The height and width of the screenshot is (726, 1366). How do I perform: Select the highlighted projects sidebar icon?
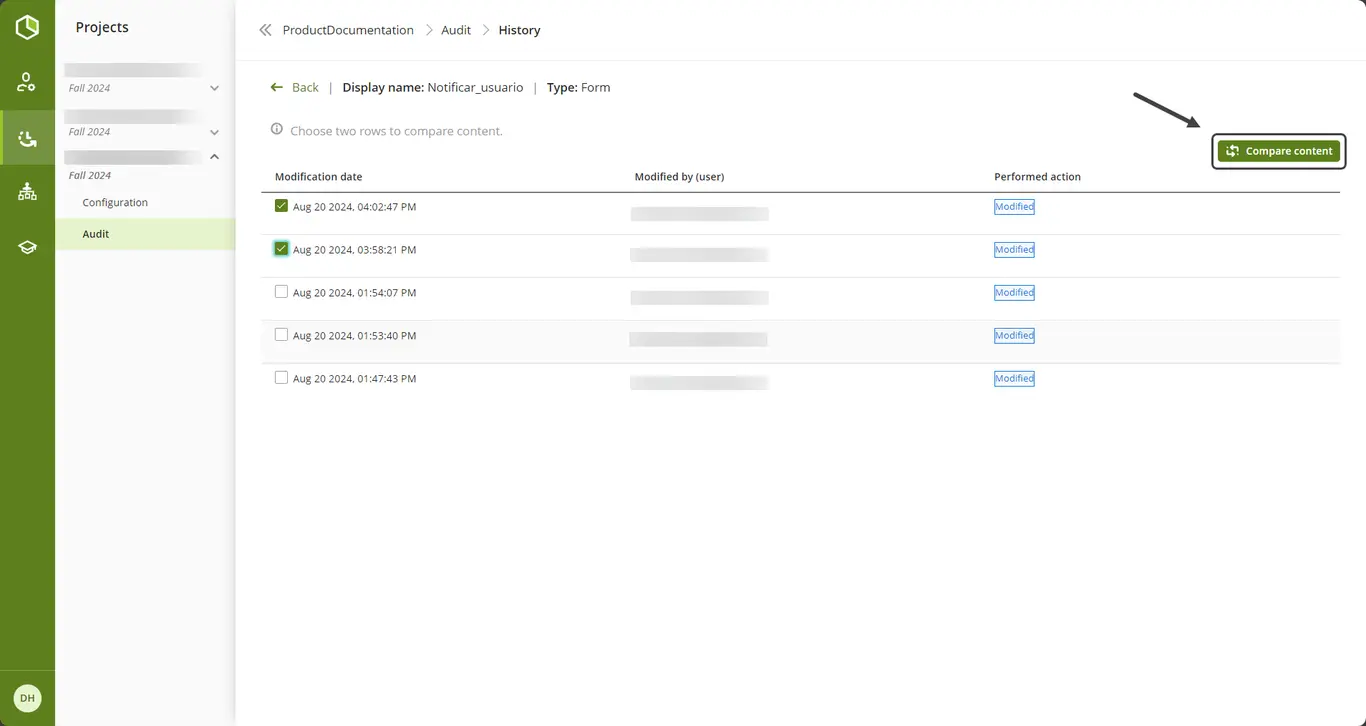[27, 138]
